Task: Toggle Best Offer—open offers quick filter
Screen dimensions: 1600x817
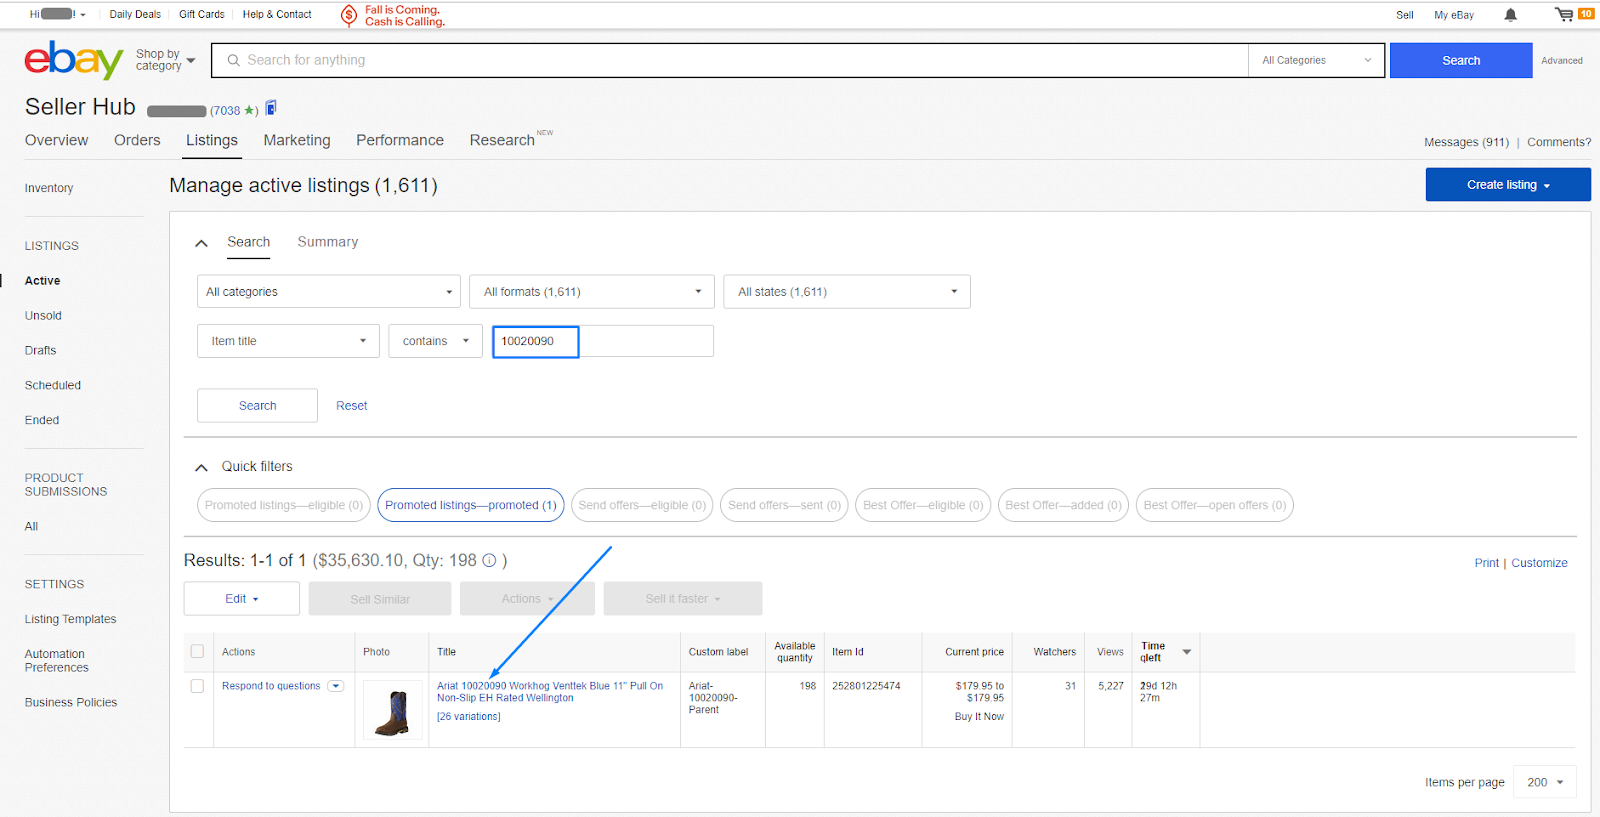Action: (1215, 505)
